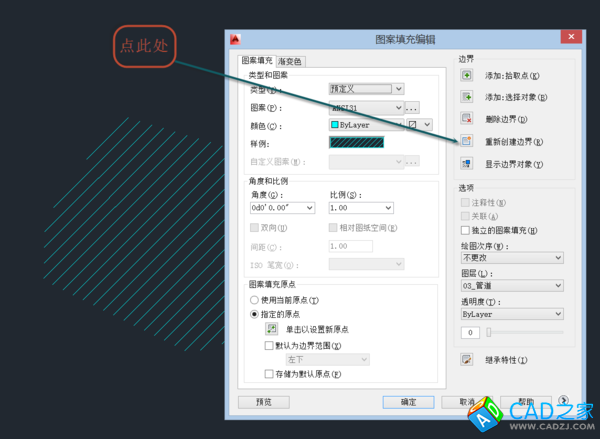Viewport: 600px width, 439px height.
Task: Open pattern browser with the ellipsis button
Action: 412,107
